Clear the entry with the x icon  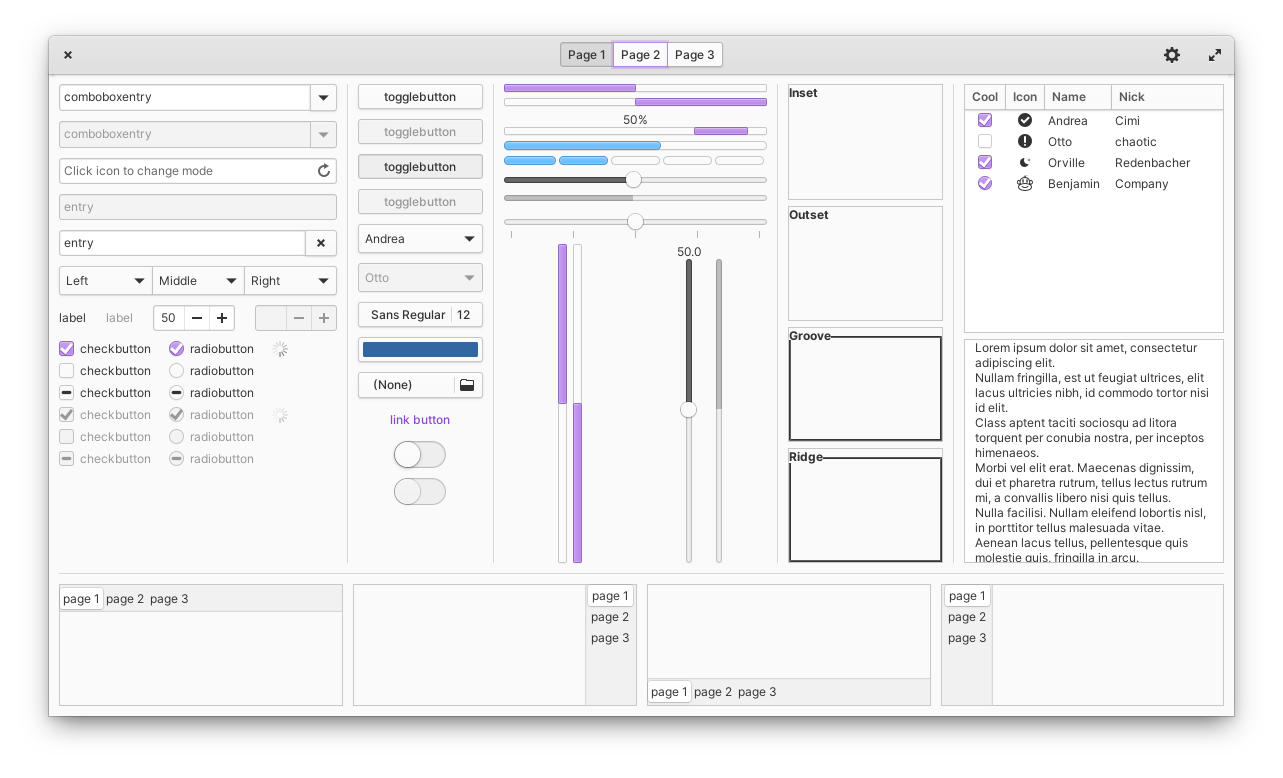click(321, 243)
